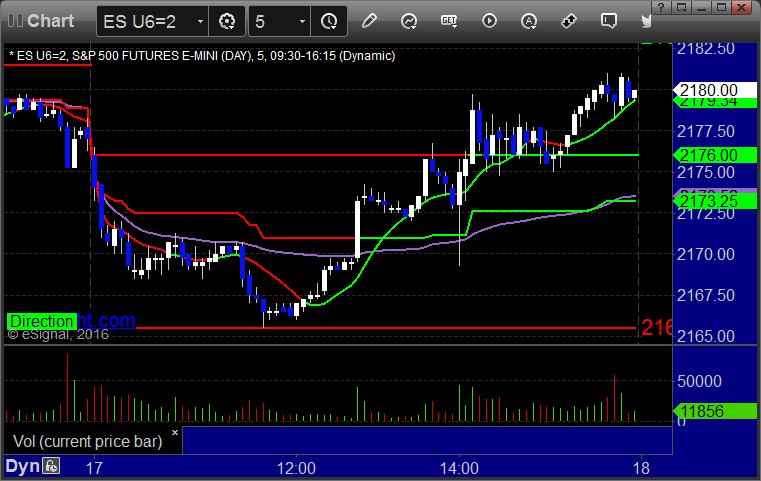This screenshot has height=481, width=761.
Task: Click the Vol (current price bar) label
Action: coord(88,441)
